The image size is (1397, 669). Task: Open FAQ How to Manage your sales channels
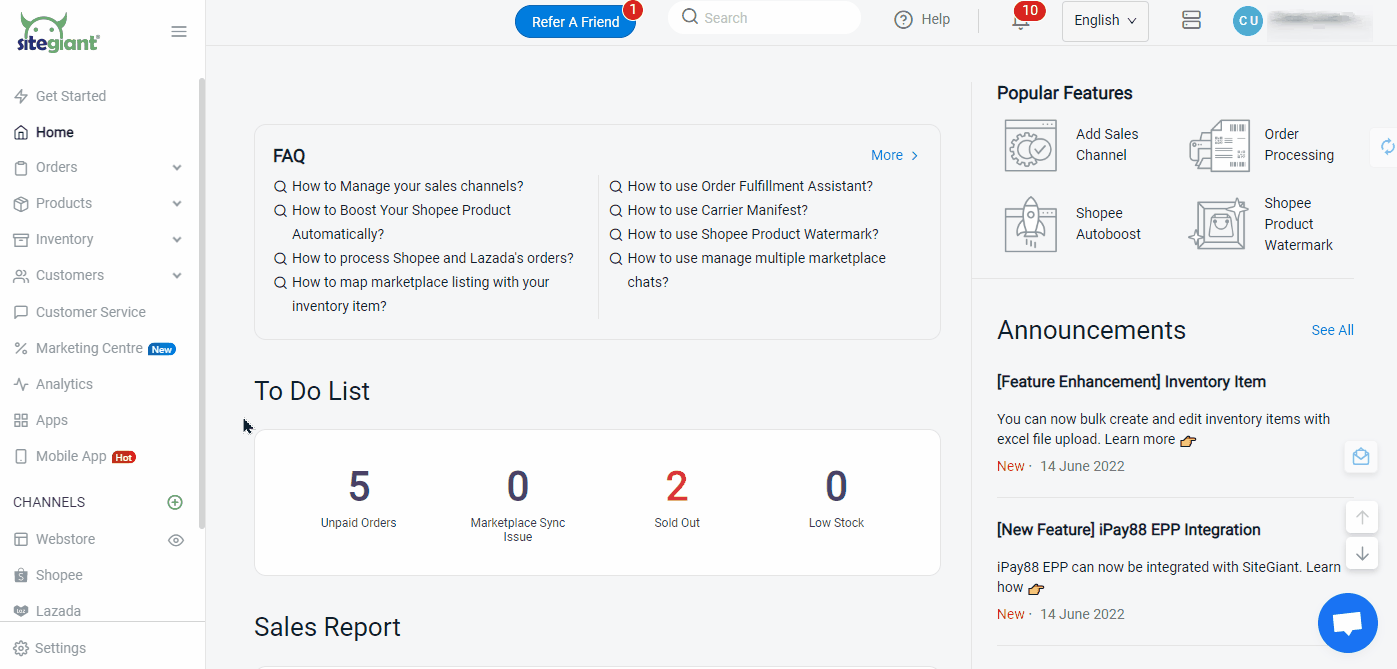pos(408,186)
